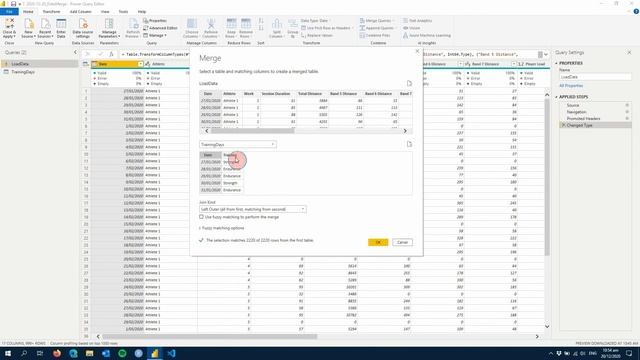Open Recent Sources
The height and width of the screenshot is (360, 640).
click(x=45, y=28)
